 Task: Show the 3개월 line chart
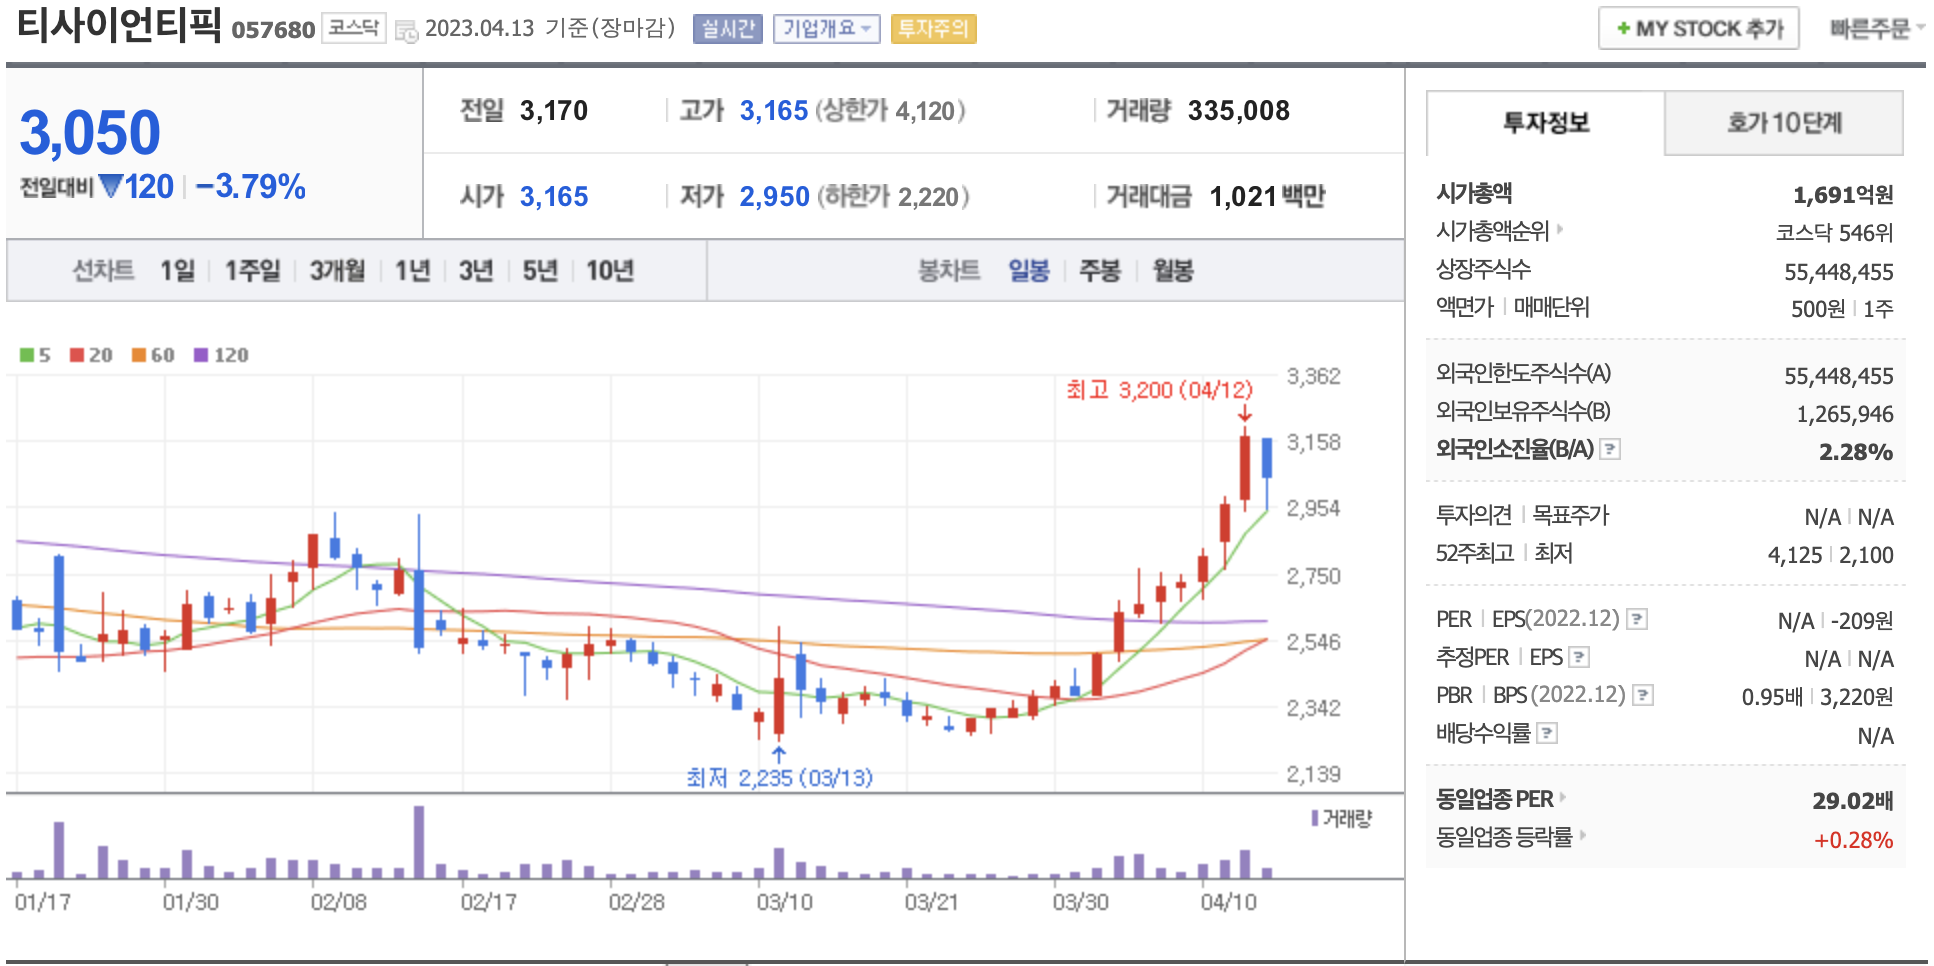pos(337,271)
